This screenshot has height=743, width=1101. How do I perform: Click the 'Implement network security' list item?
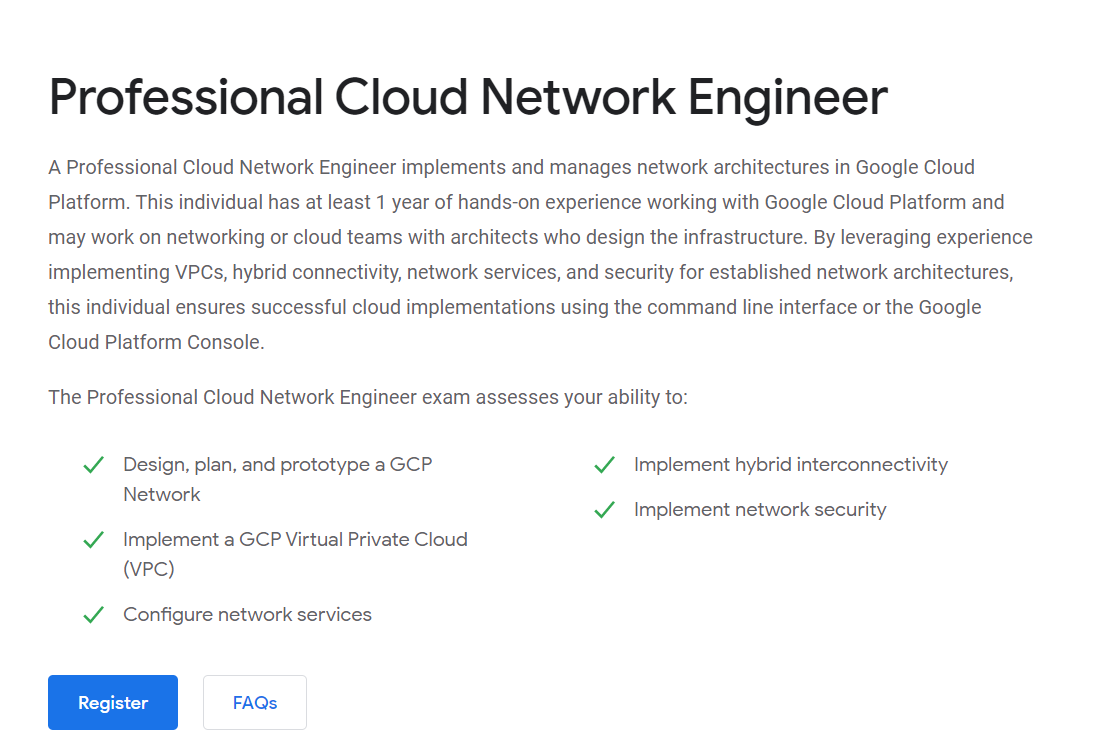click(760, 509)
